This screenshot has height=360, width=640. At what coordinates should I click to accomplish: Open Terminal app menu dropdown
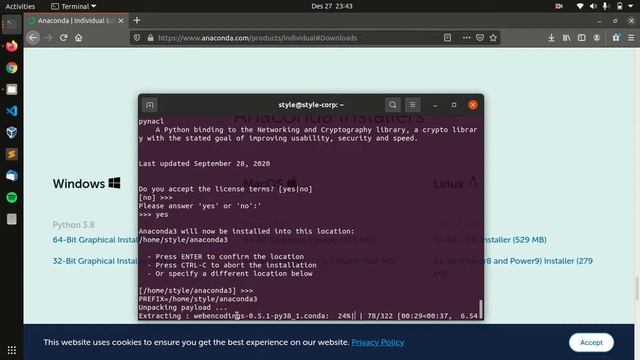[x=73, y=6]
